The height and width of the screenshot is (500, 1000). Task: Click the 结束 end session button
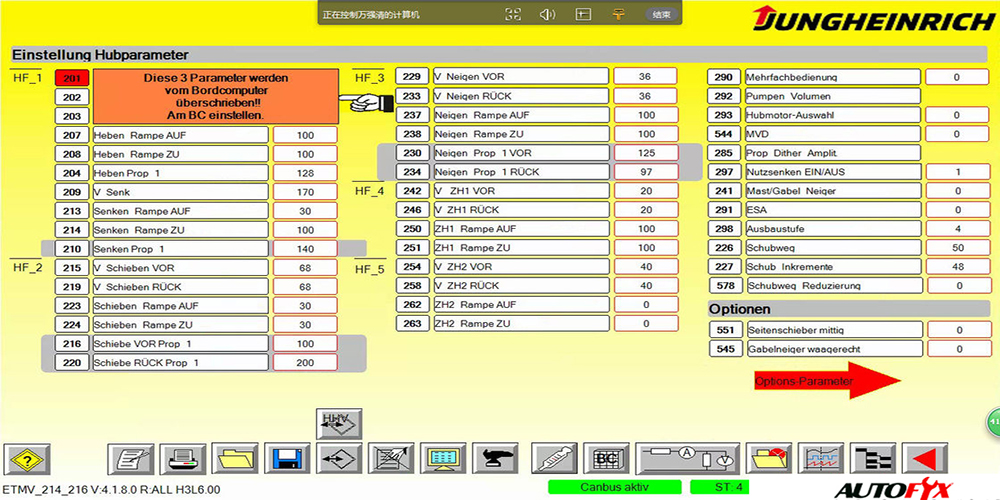tap(661, 15)
